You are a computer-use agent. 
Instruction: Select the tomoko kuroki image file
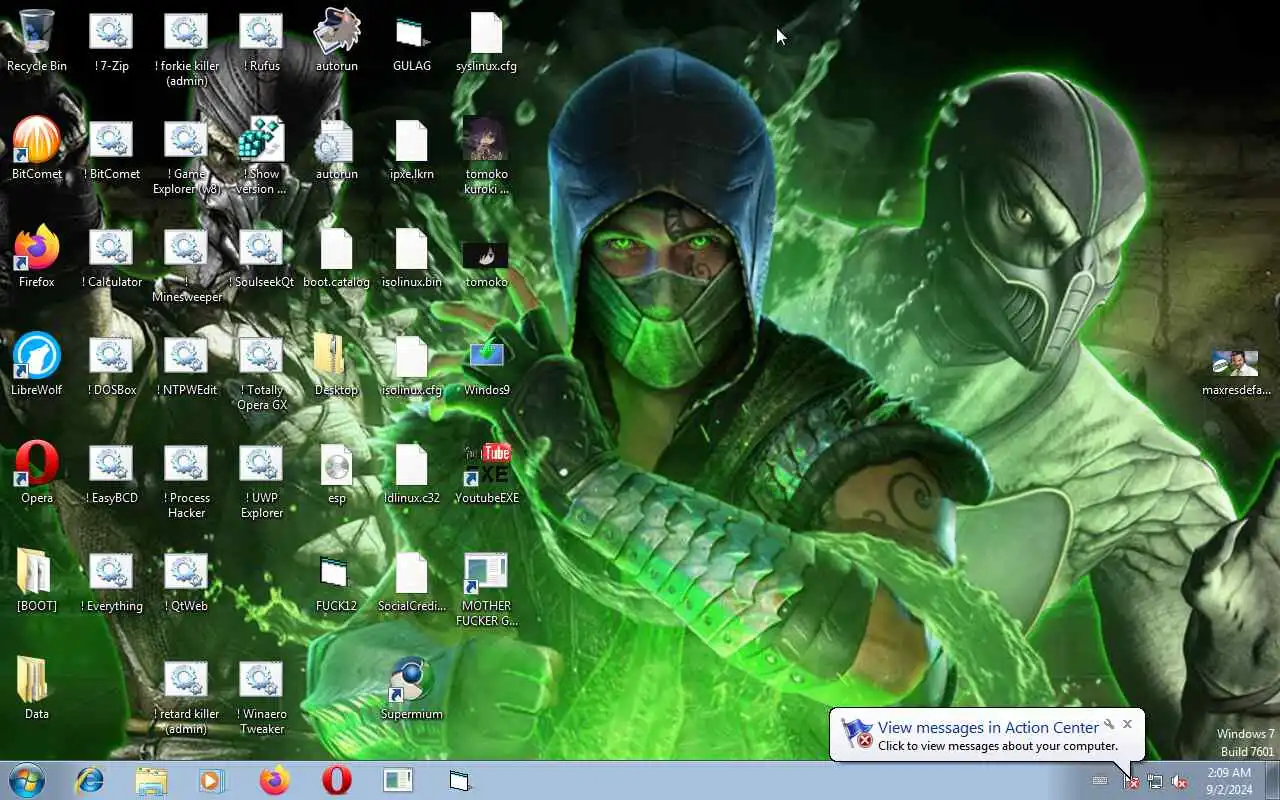tap(487, 156)
